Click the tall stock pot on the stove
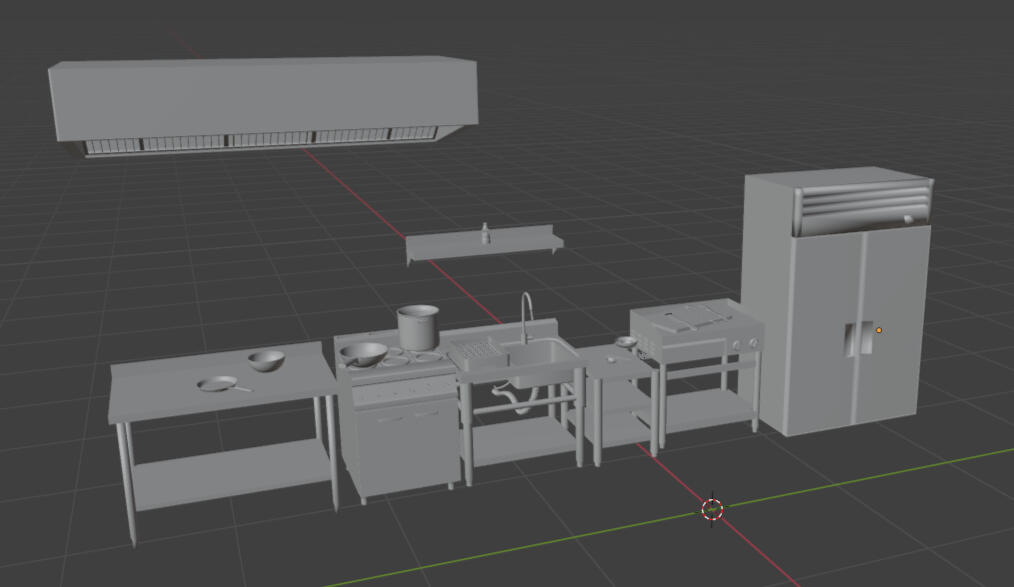 (418, 327)
